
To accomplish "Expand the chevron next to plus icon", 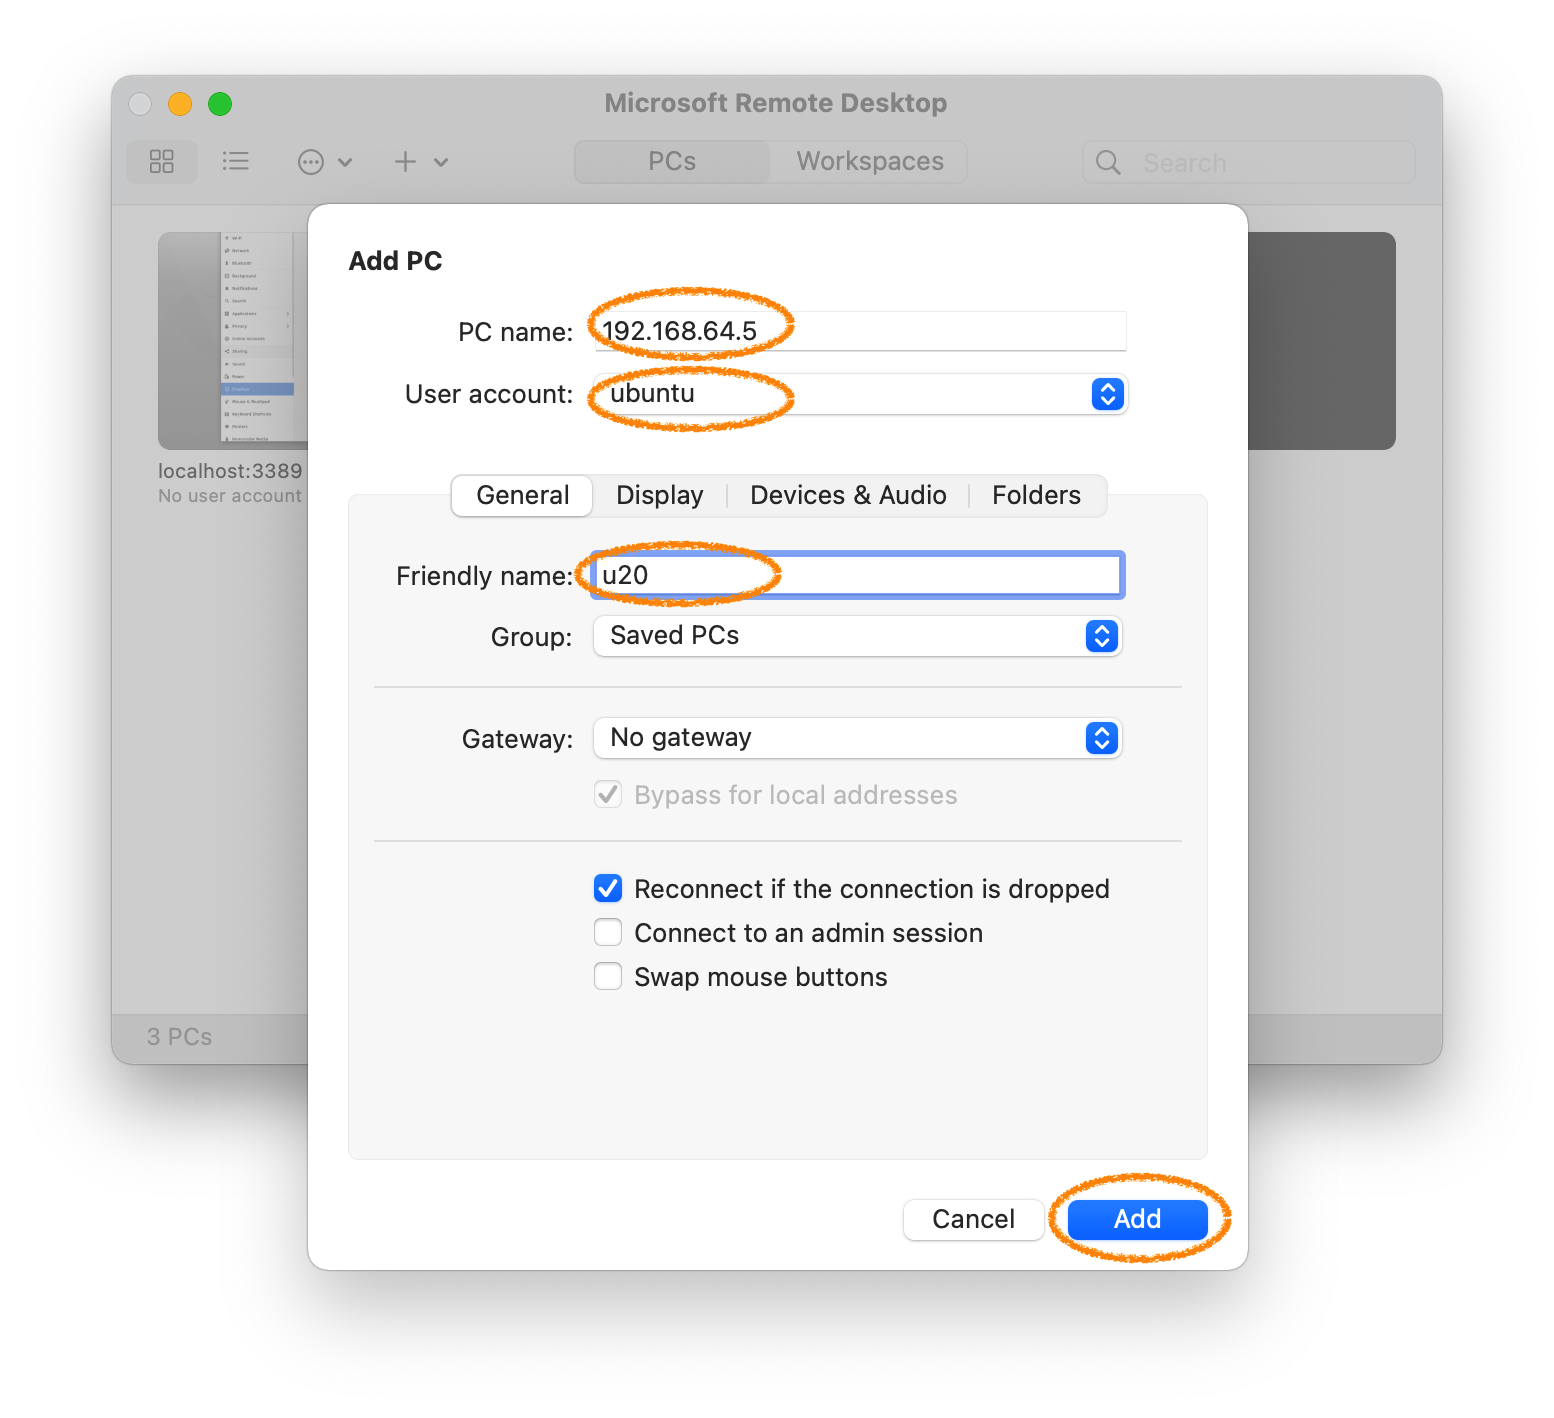I will [x=441, y=162].
